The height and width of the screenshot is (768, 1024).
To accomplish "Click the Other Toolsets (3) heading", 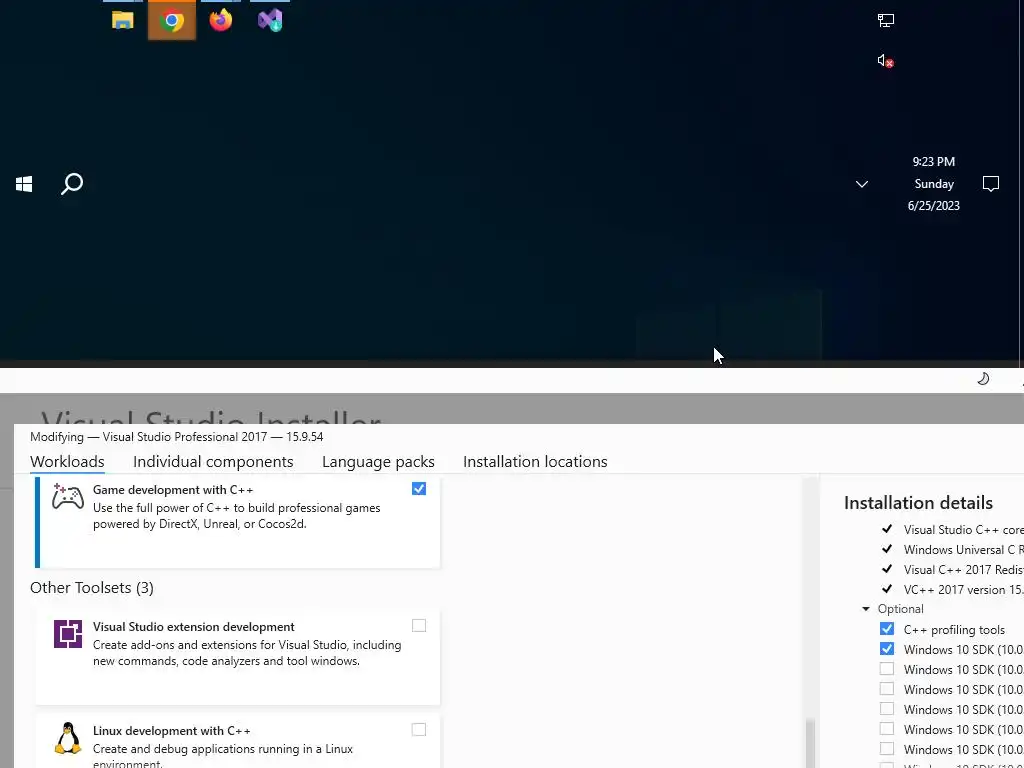I will (x=91, y=588).
